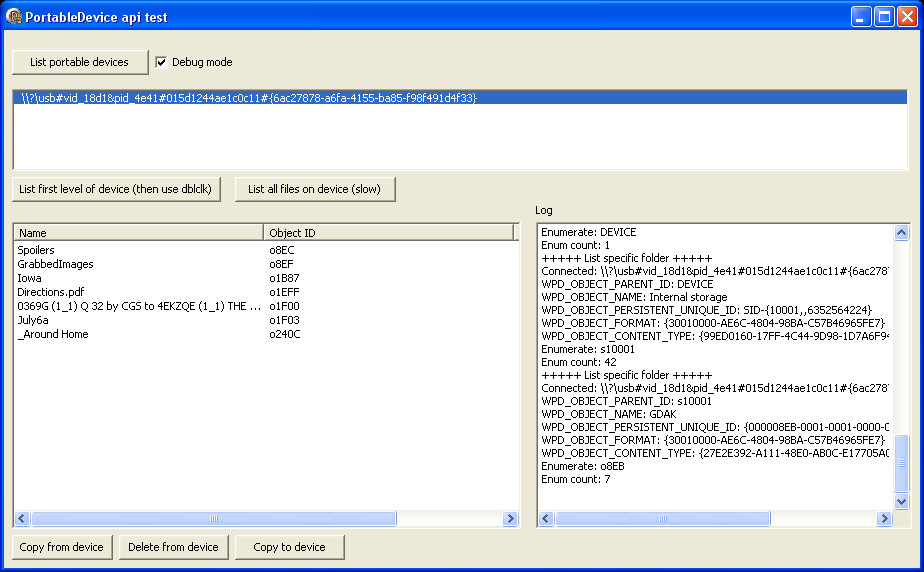
Task: Click 'WPD_OBJECT_NAME: Internal storage' log line
Action: coord(634,297)
